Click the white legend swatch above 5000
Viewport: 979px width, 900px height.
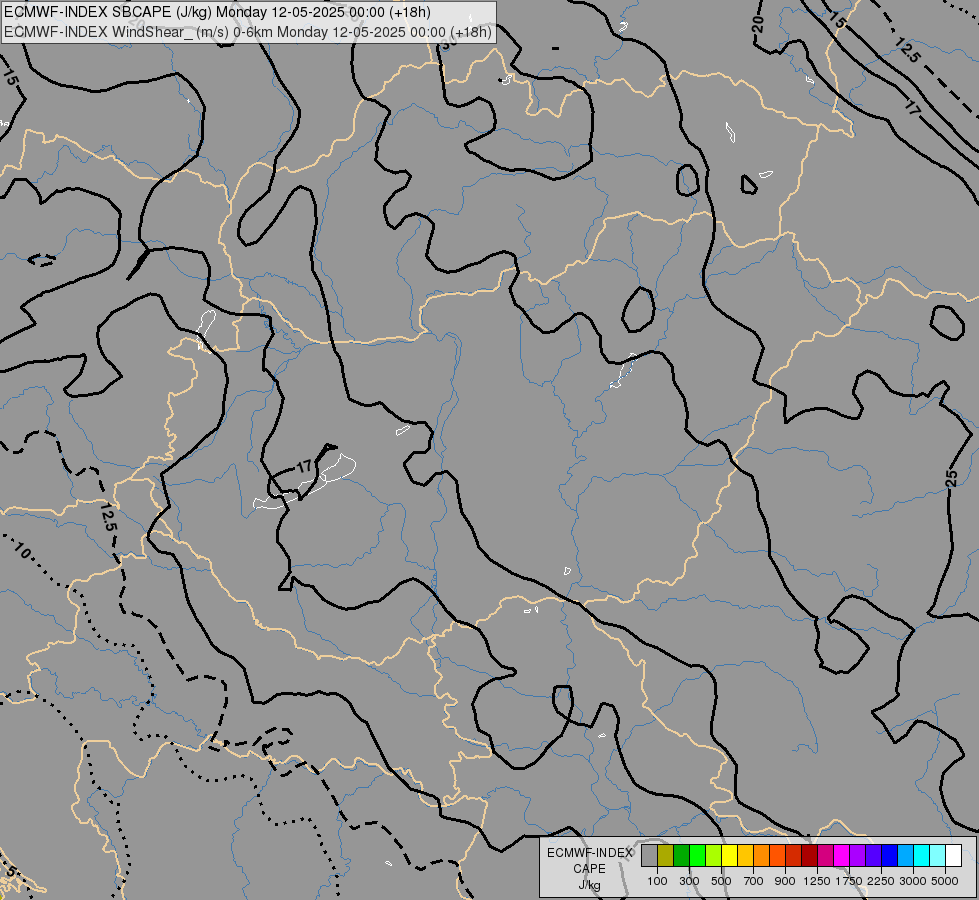coord(953,855)
